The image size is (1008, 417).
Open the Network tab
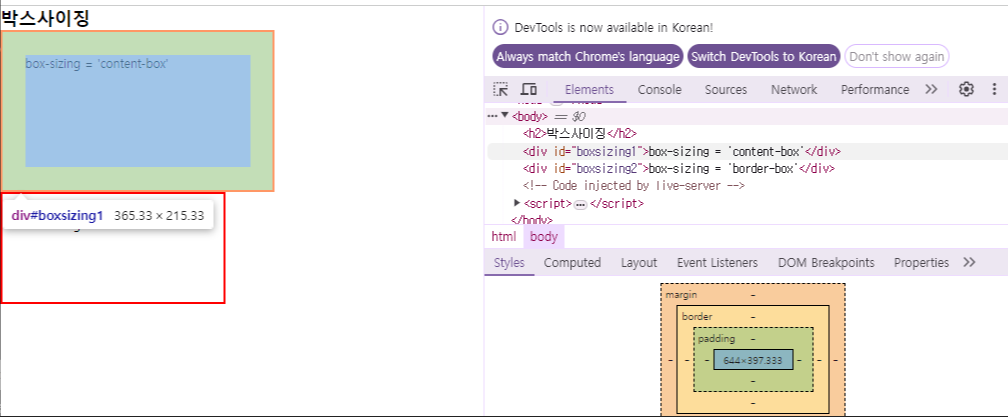click(x=794, y=89)
